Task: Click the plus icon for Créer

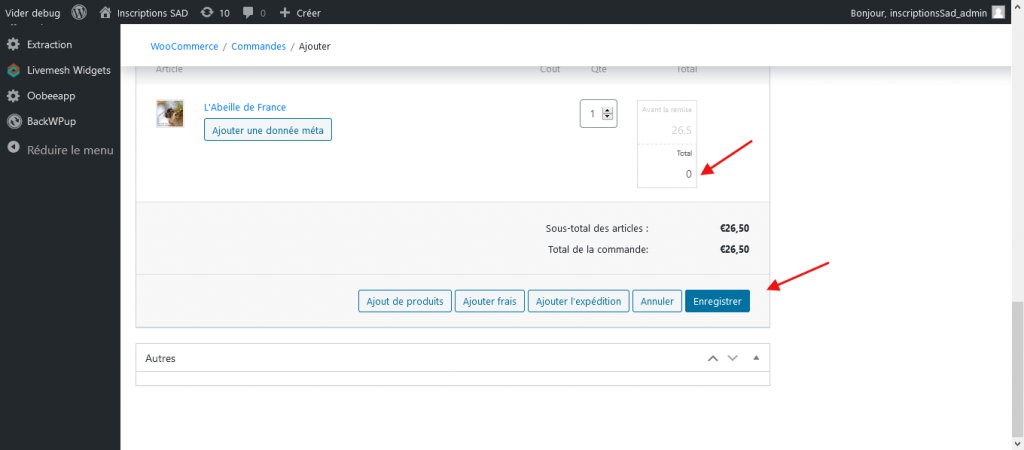Action: click(x=284, y=12)
